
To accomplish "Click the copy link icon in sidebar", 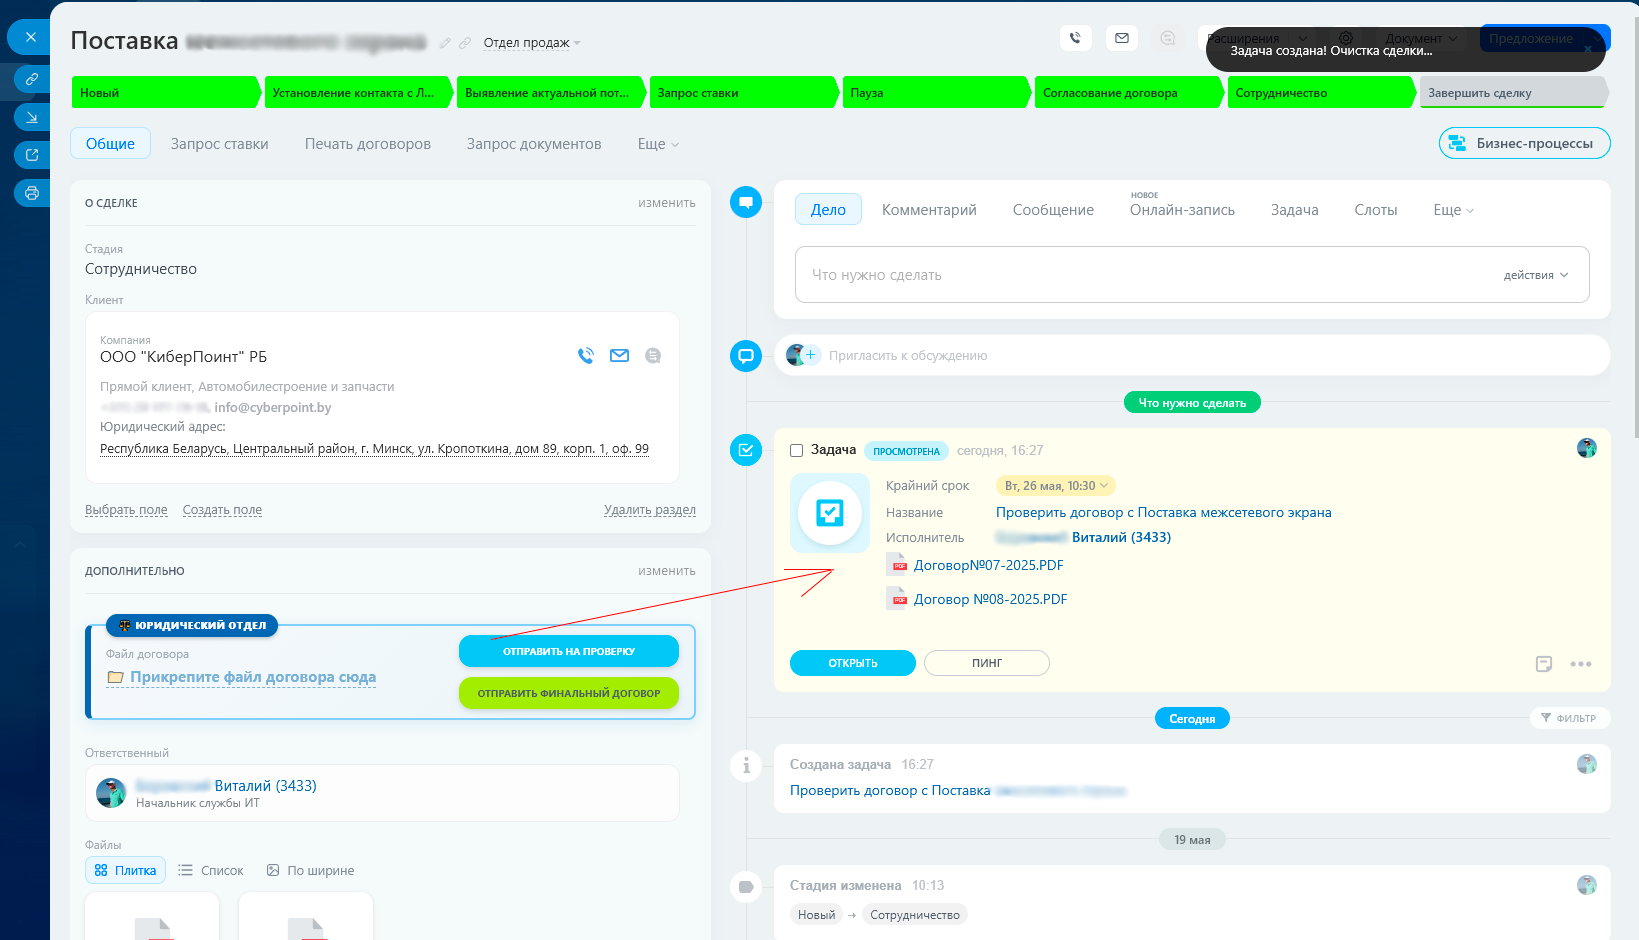I will pos(32,78).
